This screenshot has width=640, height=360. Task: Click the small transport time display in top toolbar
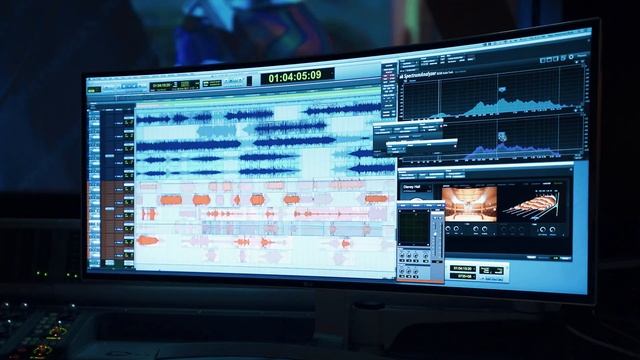point(174,86)
